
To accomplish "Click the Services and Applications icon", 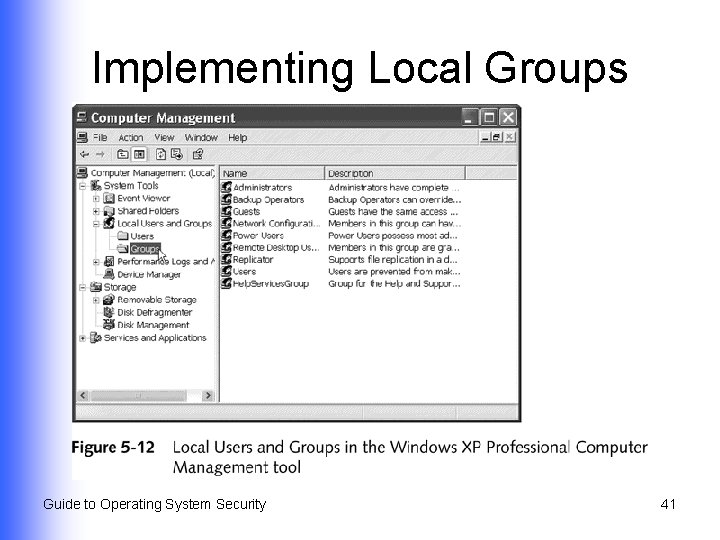I will (96, 338).
